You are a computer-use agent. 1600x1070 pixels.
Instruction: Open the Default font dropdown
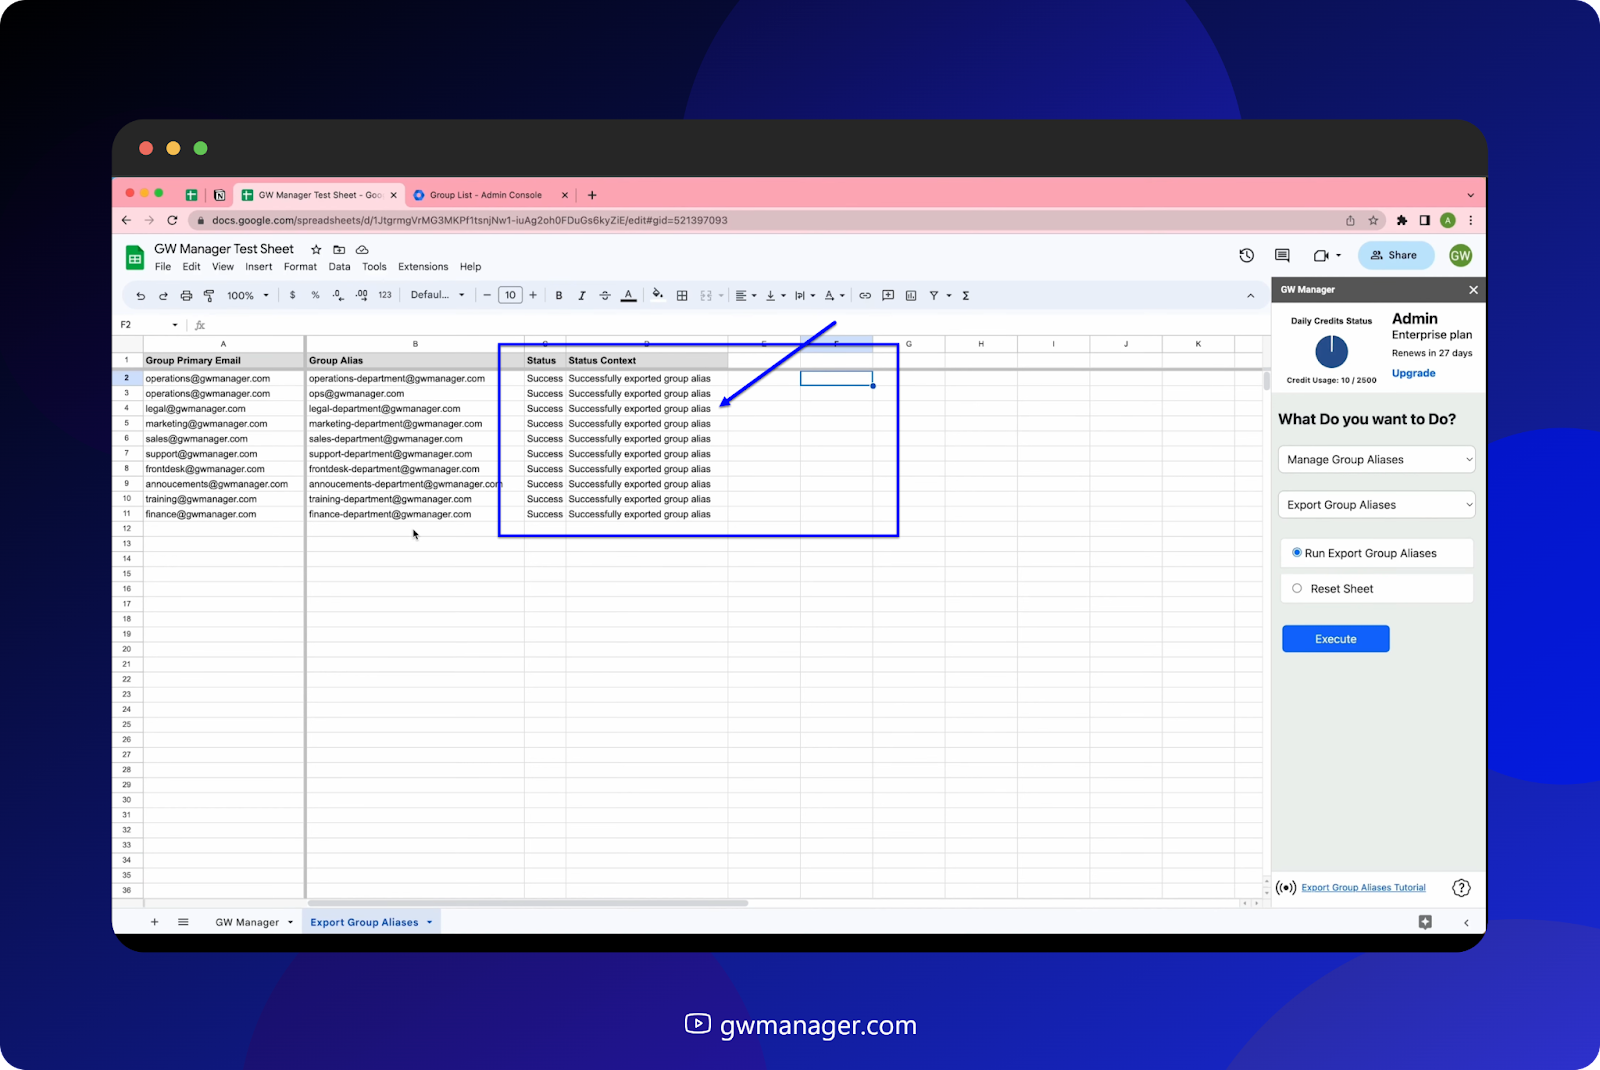click(x=437, y=295)
